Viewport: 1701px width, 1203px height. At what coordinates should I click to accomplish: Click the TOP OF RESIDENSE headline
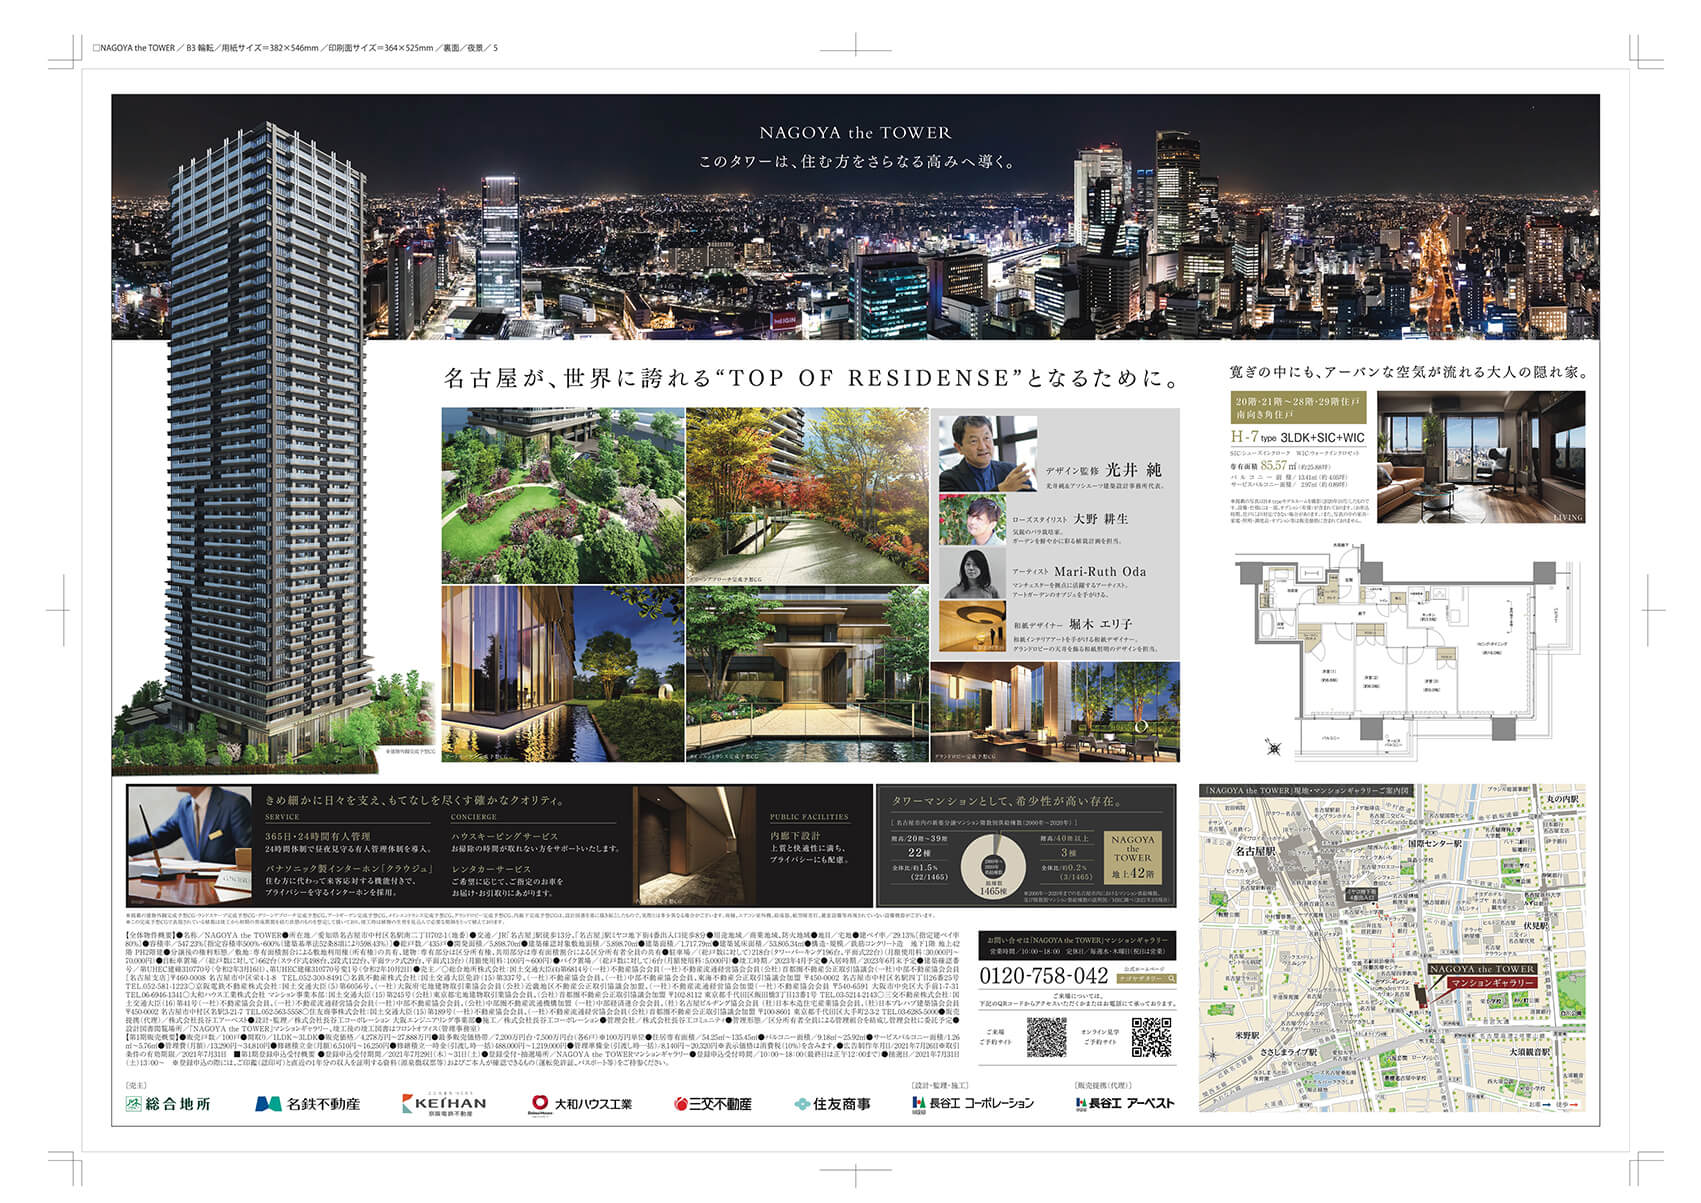pos(811,378)
